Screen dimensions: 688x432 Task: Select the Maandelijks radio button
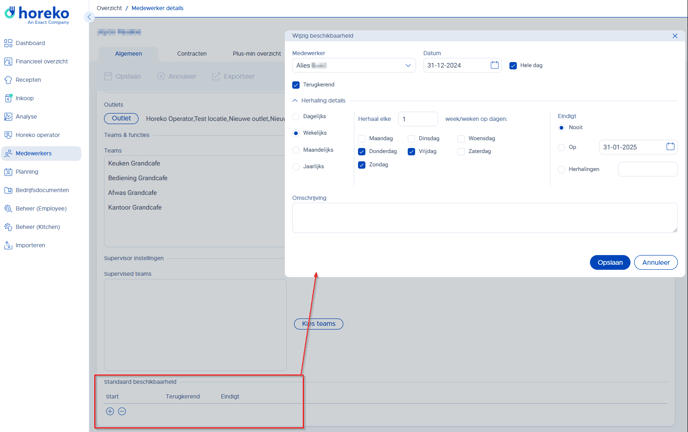[296, 150]
